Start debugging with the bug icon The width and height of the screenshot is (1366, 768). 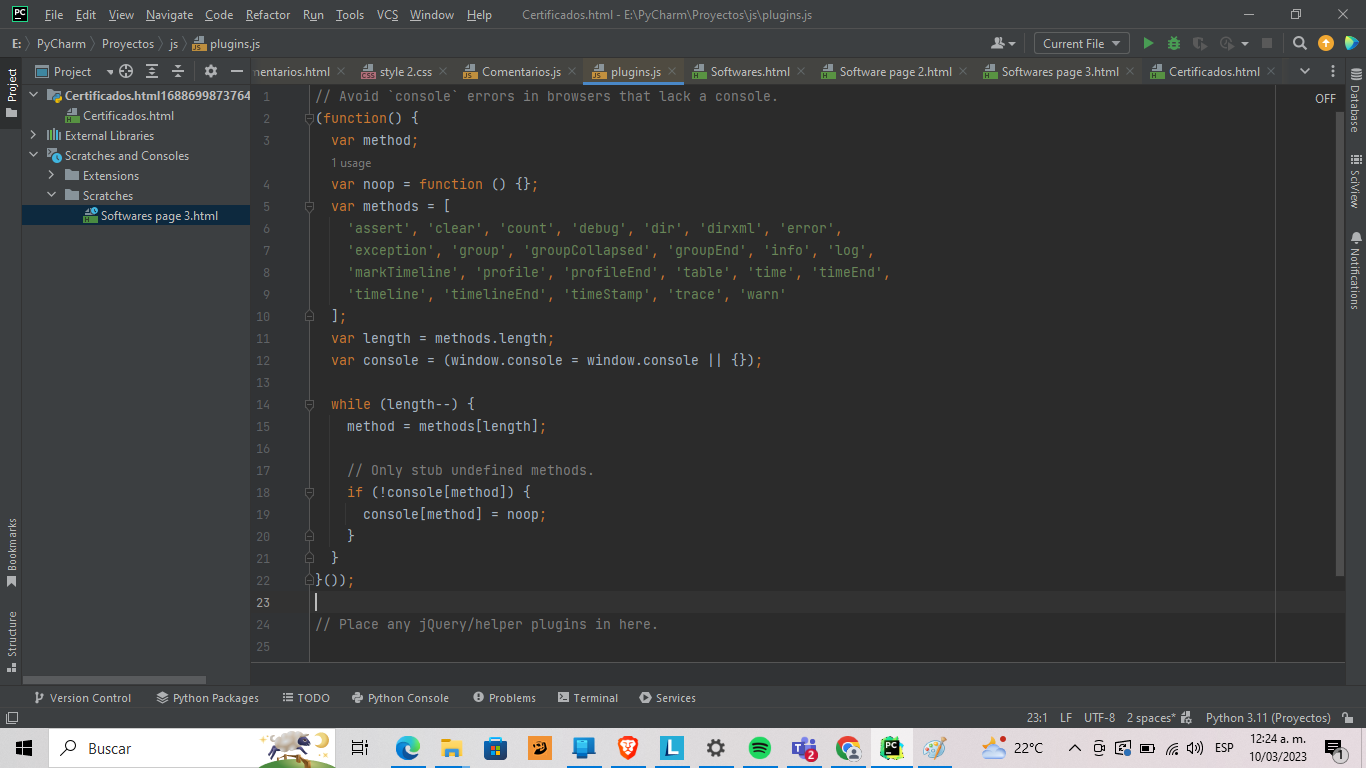coord(1174,43)
